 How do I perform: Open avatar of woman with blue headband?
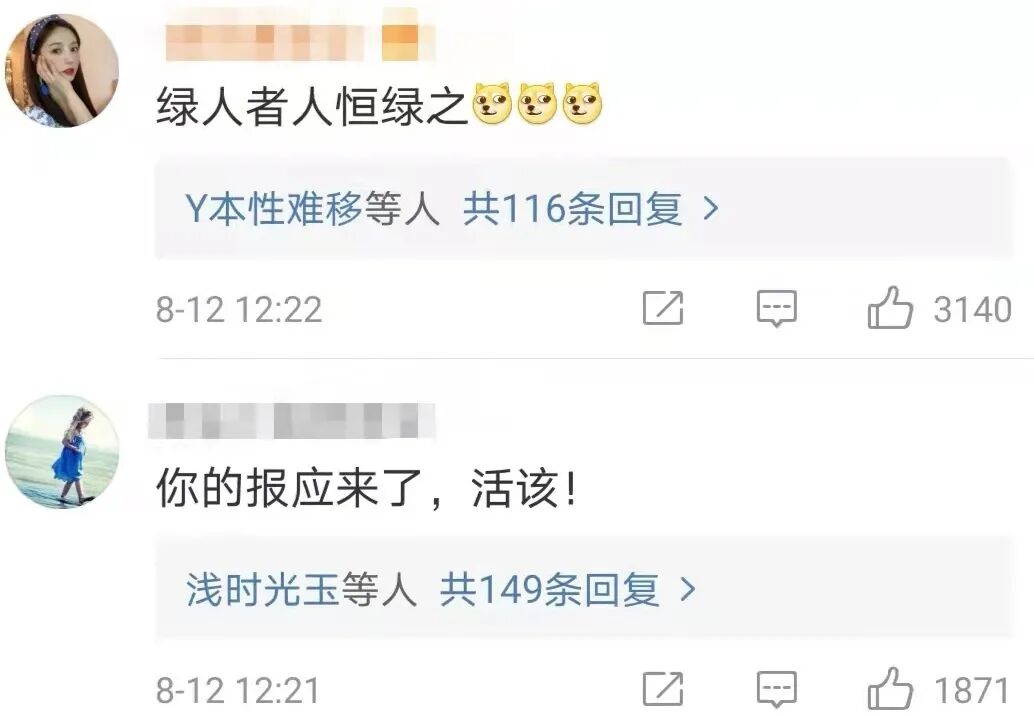[62, 71]
